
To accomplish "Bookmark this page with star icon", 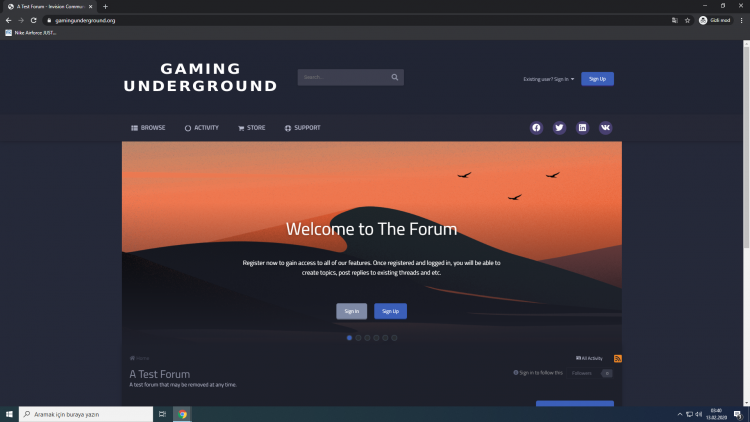I will tap(687, 20).
